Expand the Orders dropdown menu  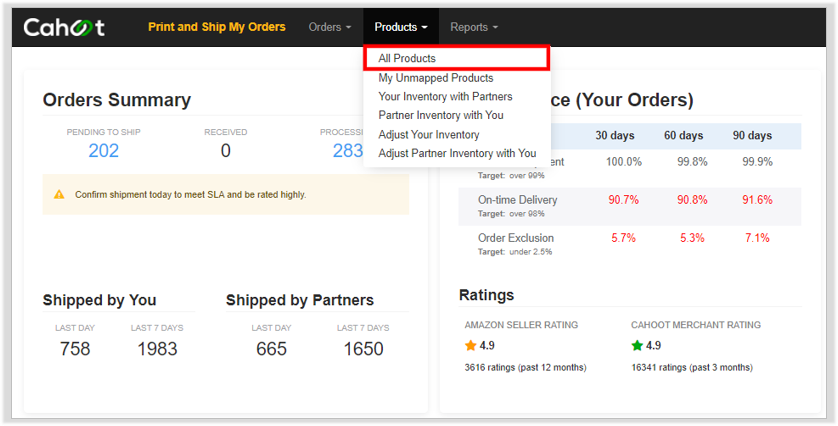(330, 27)
